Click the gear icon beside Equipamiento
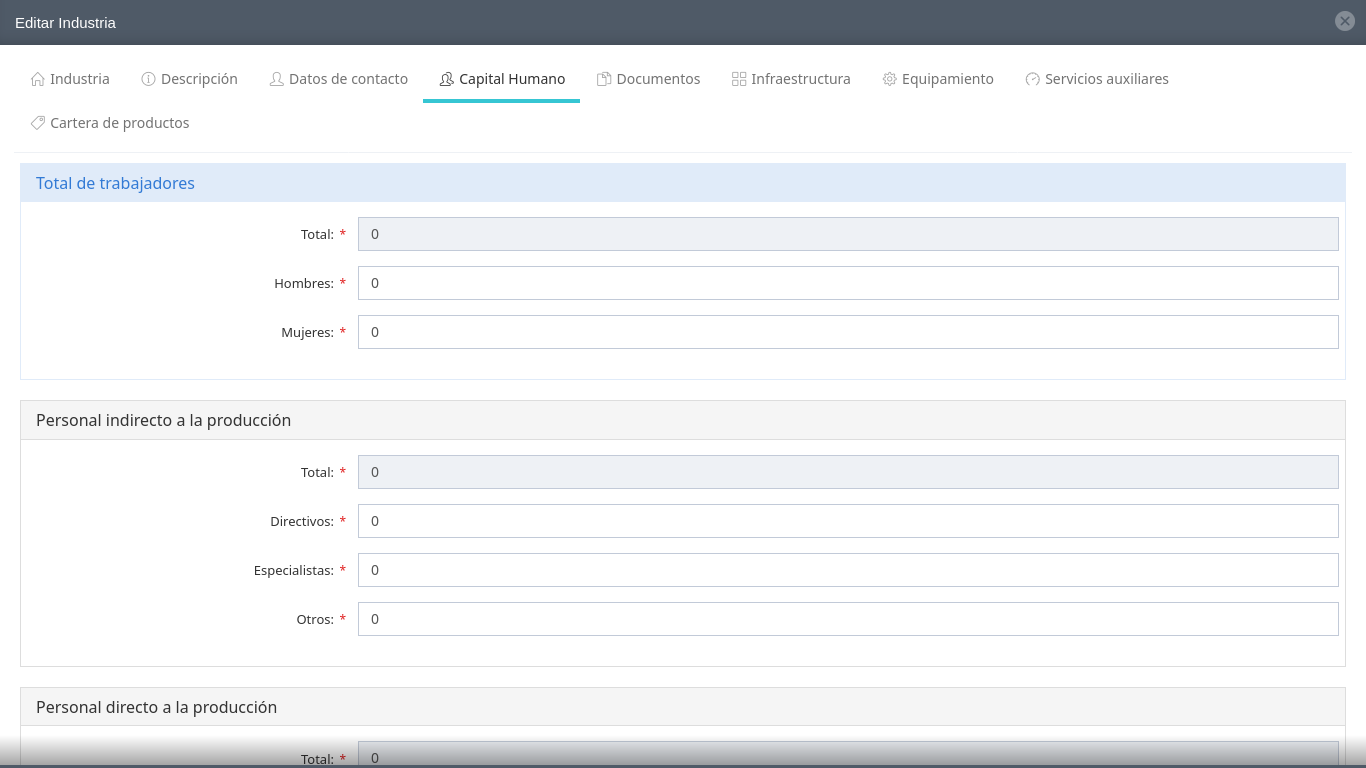 coord(890,79)
